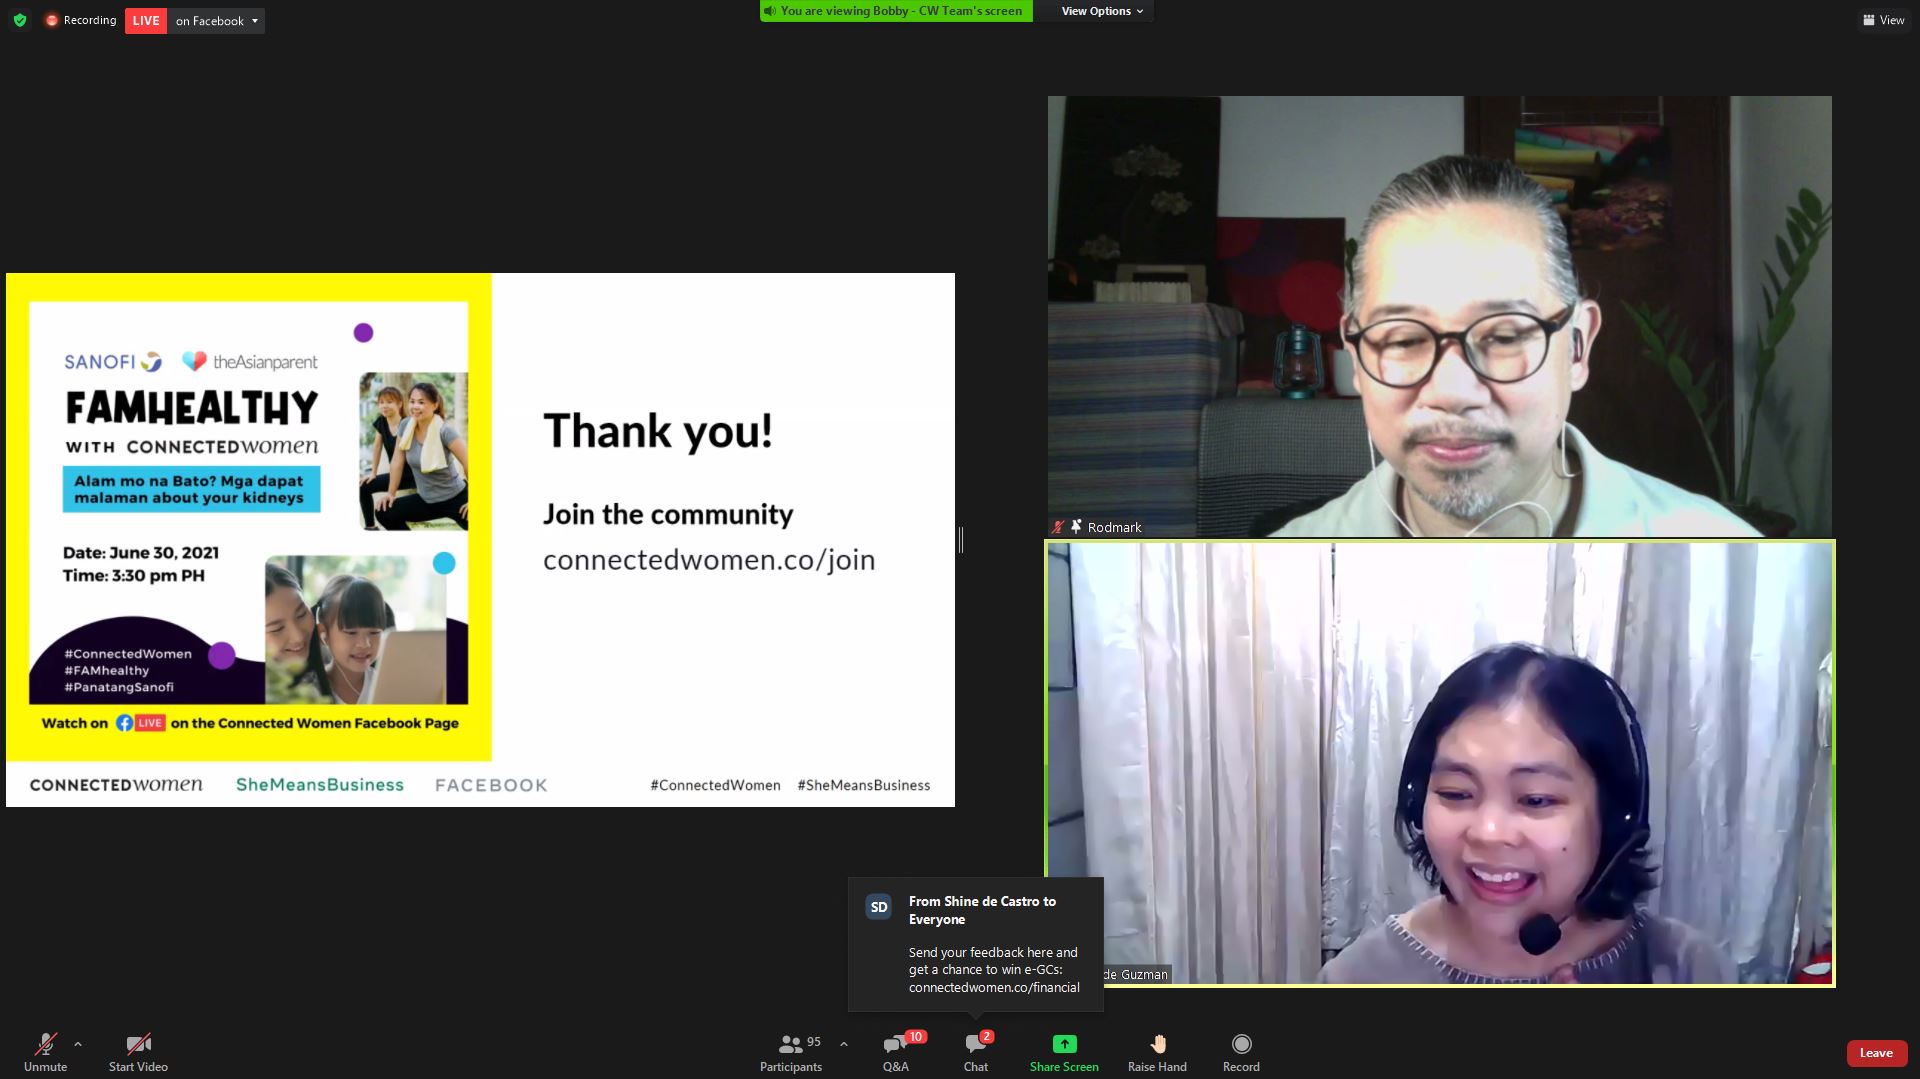The width and height of the screenshot is (1920, 1079).
Task: Click the red LIVE badge
Action: tap(146, 21)
